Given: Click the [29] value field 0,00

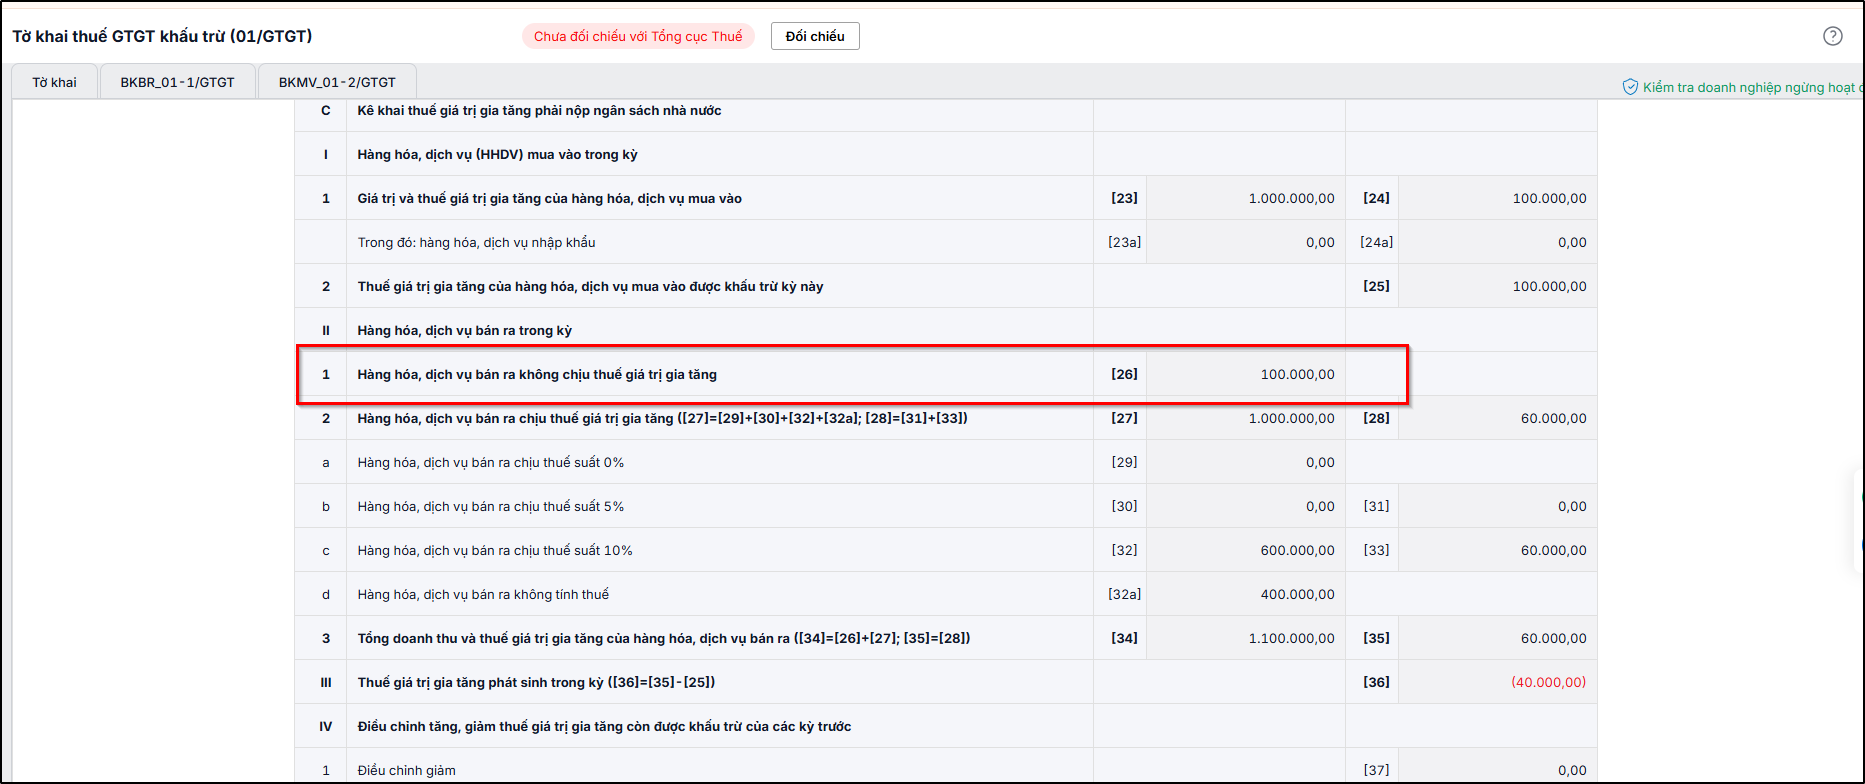Looking at the screenshot, I should (x=1245, y=462).
